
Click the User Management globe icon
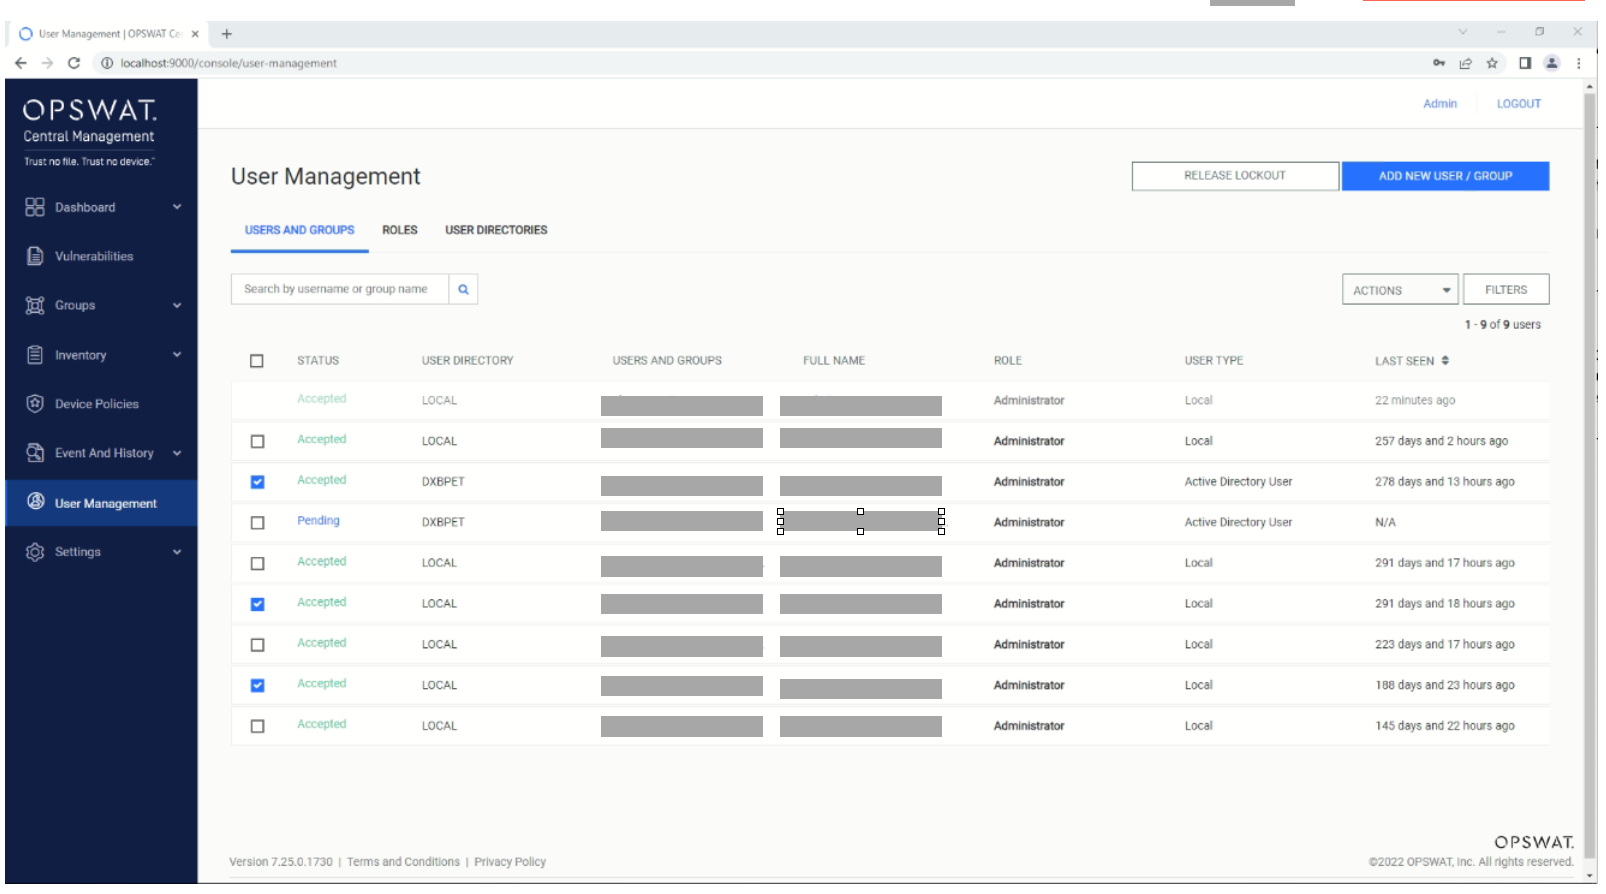(x=35, y=502)
